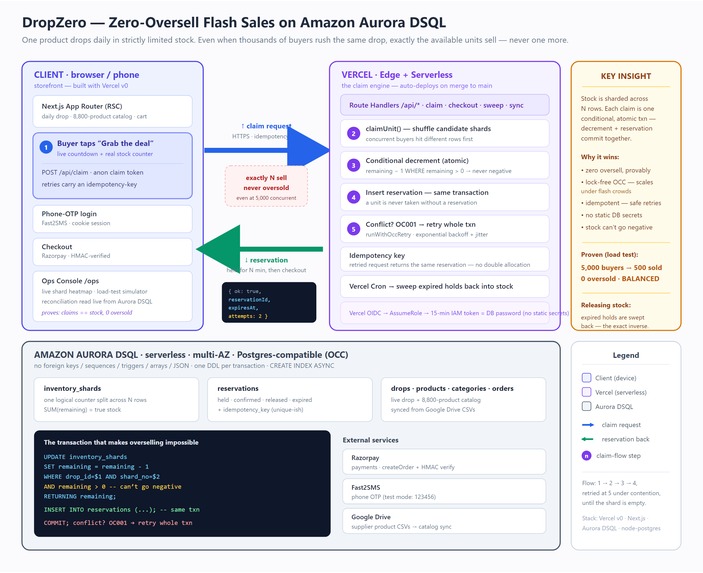Click the reservations table card title
The width and height of the screenshot is (703, 573).
click(238, 388)
